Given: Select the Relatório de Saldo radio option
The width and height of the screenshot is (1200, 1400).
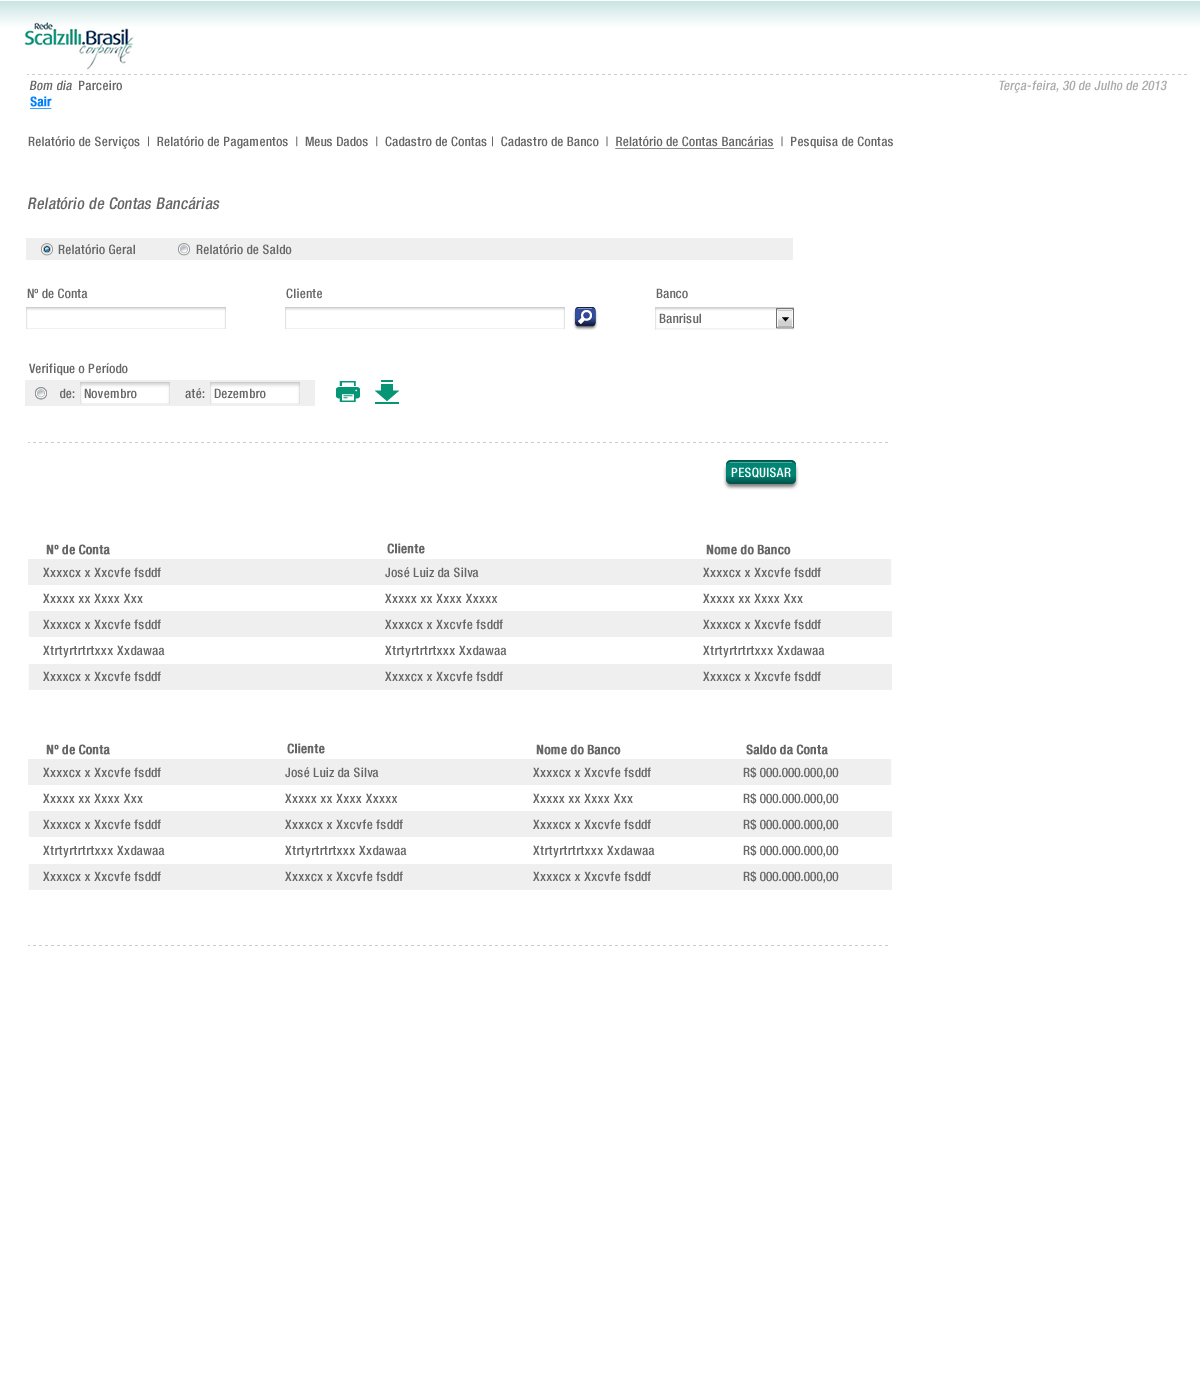Looking at the screenshot, I should click(184, 250).
